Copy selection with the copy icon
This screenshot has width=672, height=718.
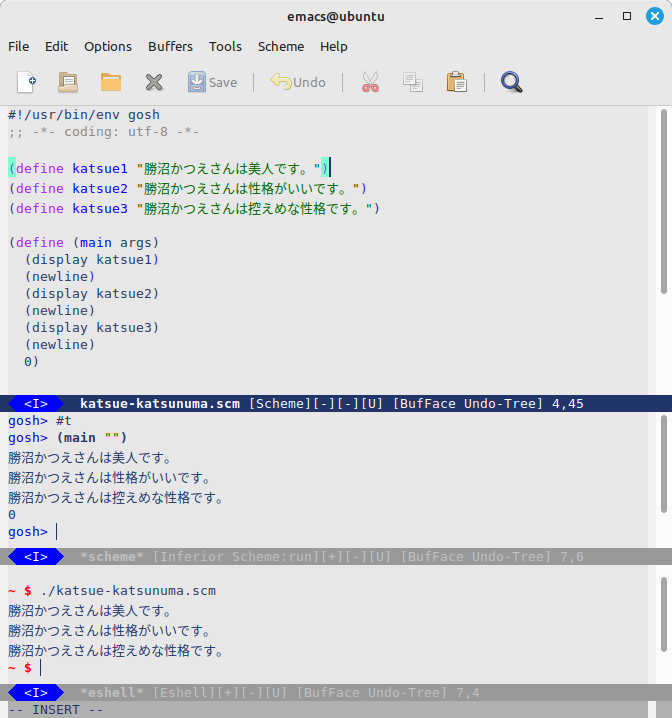[x=413, y=82]
